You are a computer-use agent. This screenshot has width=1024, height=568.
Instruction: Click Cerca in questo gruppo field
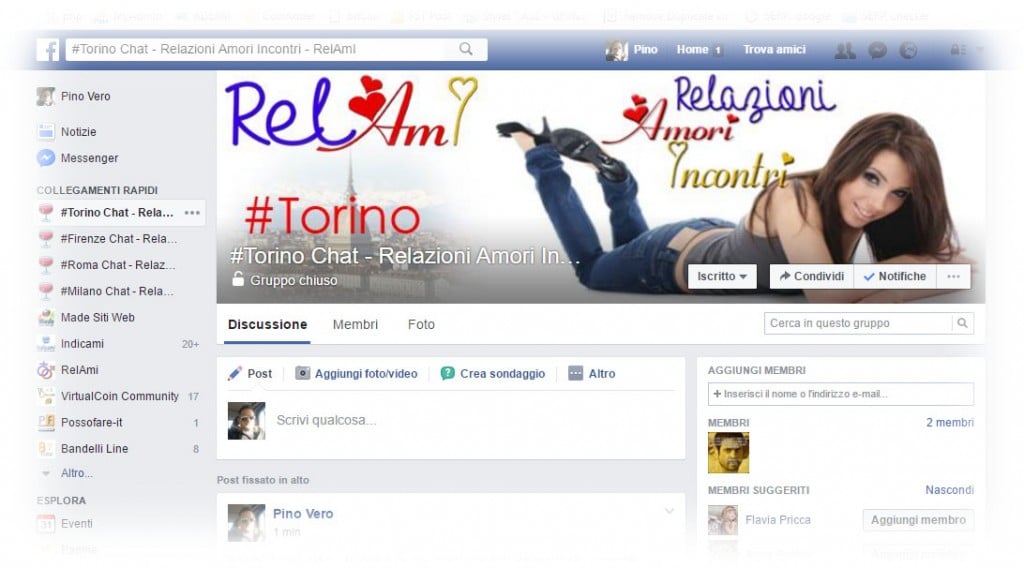click(x=858, y=323)
